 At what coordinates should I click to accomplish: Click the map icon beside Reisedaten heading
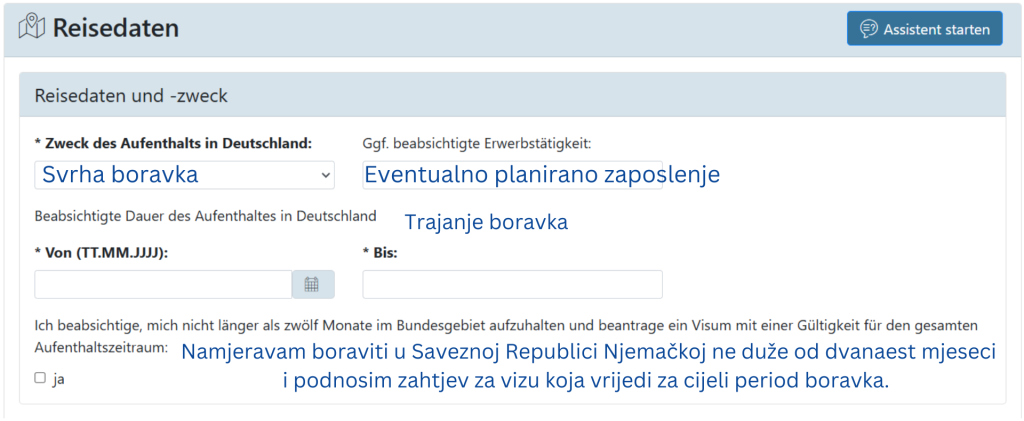[31, 28]
